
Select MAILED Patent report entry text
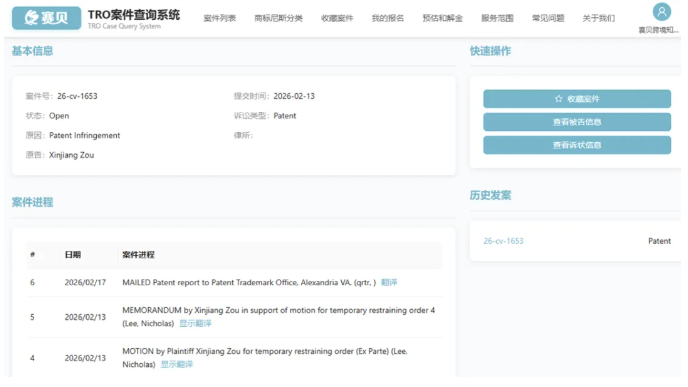[x=249, y=283]
